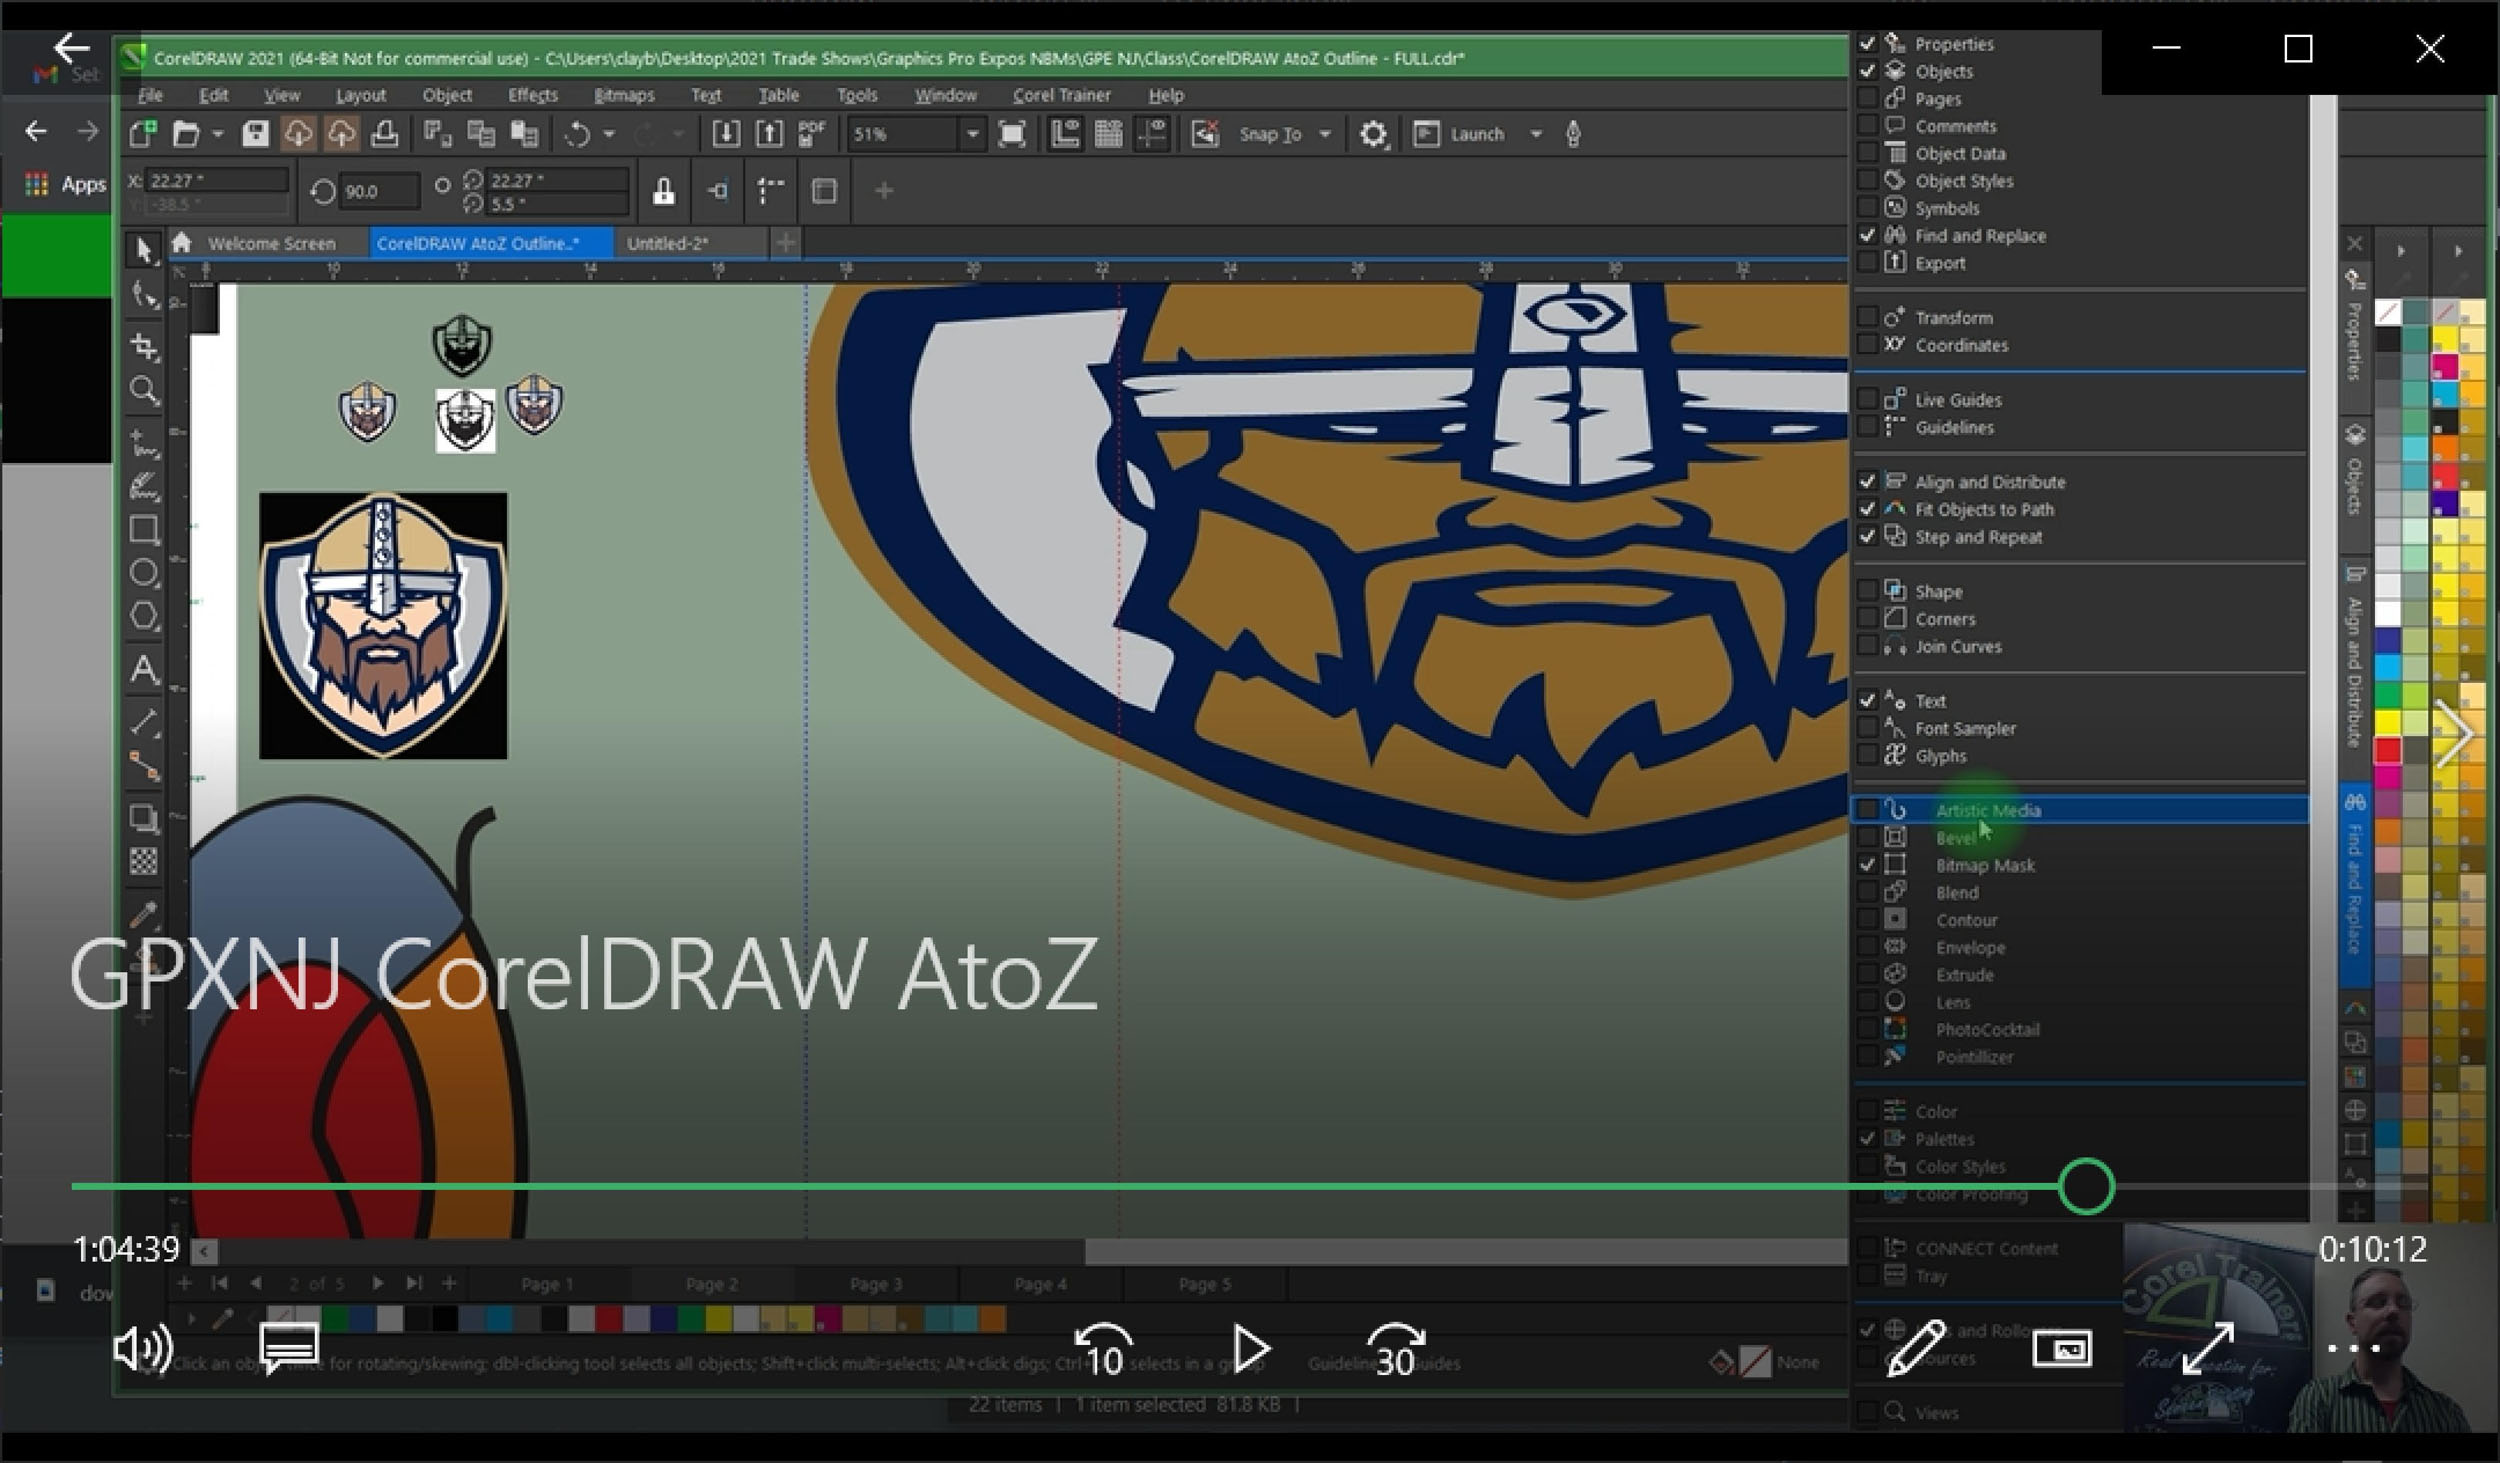Click the red swatch in color palette
This screenshot has height=1463, width=2500.
2387,749
